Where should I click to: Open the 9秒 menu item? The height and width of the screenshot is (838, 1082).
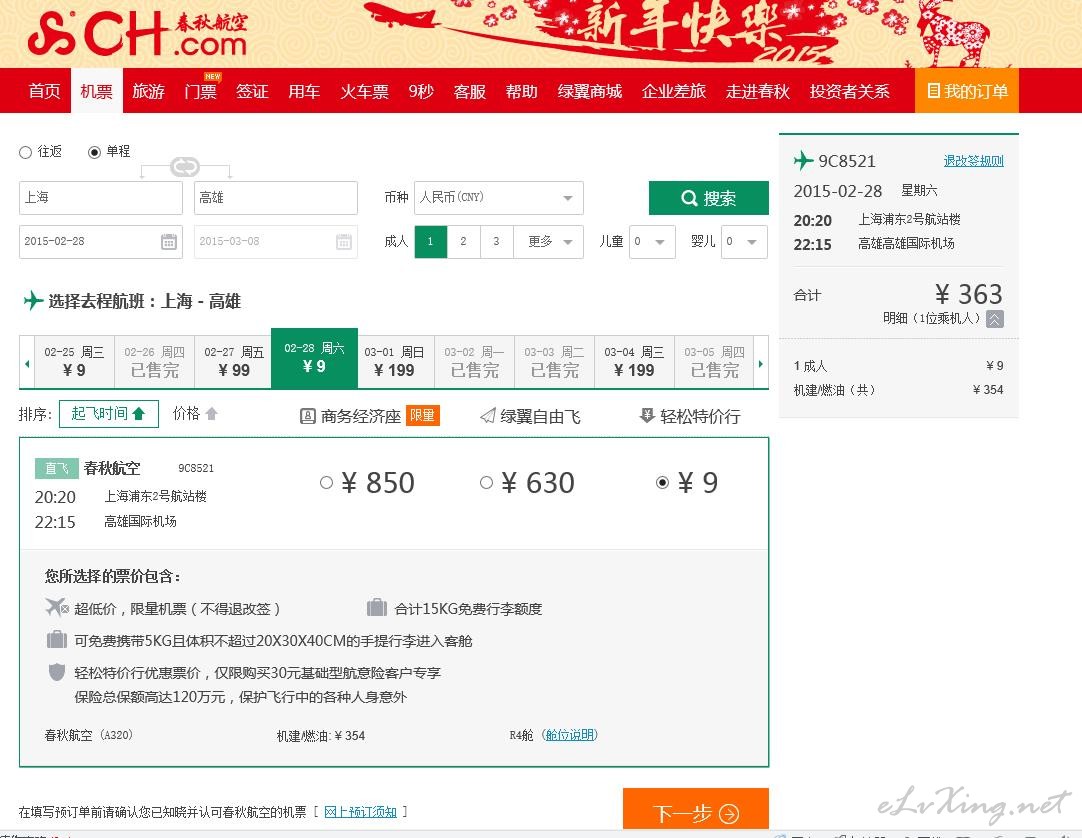[421, 91]
